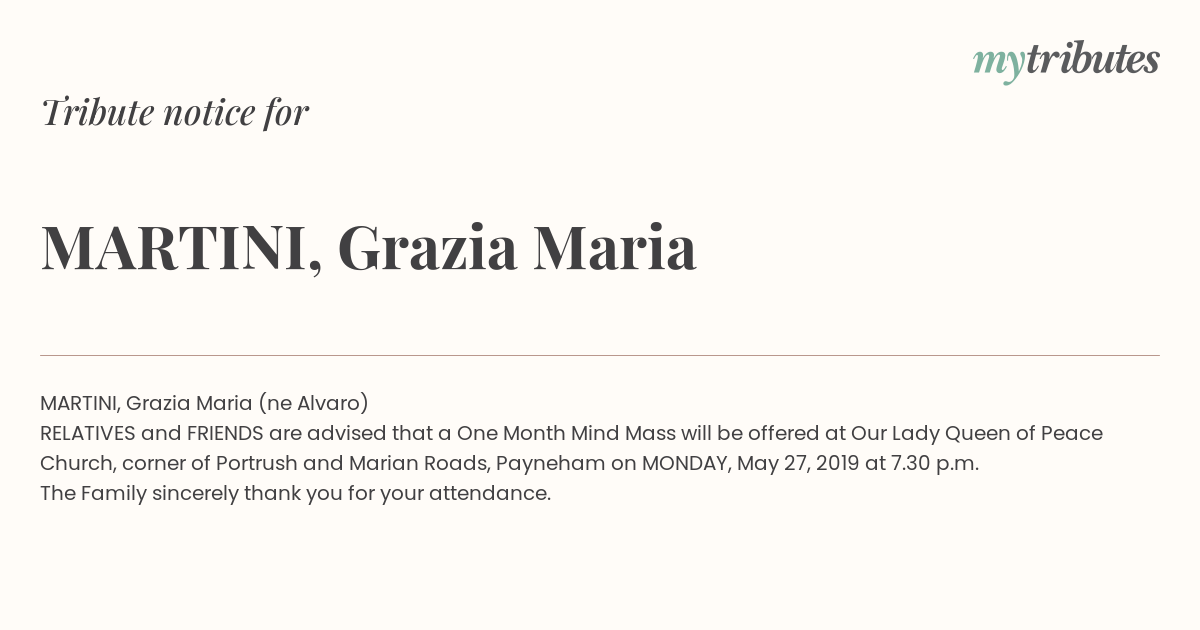Click "The Family sincerely thank you" line
Screen dimensions: 1200x630
[187, 494]
